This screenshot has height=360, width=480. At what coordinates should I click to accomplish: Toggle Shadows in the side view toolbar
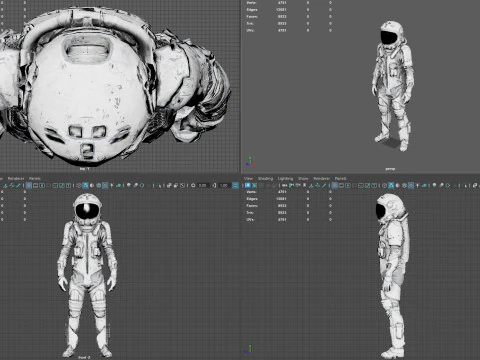click(424, 185)
